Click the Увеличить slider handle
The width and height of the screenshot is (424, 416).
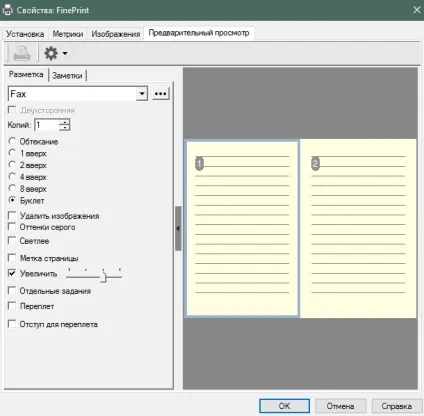pyautogui.click(x=103, y=276)
